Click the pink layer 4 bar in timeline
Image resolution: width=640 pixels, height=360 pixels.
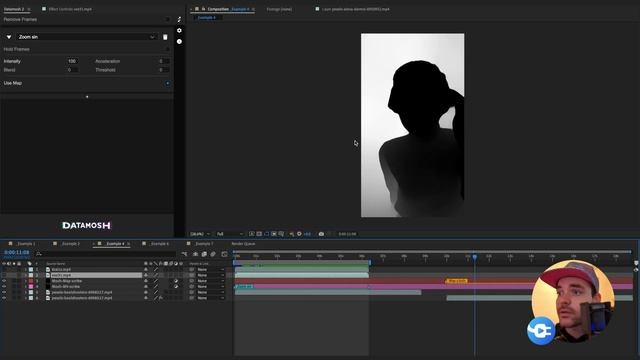[x=434, y=287]
